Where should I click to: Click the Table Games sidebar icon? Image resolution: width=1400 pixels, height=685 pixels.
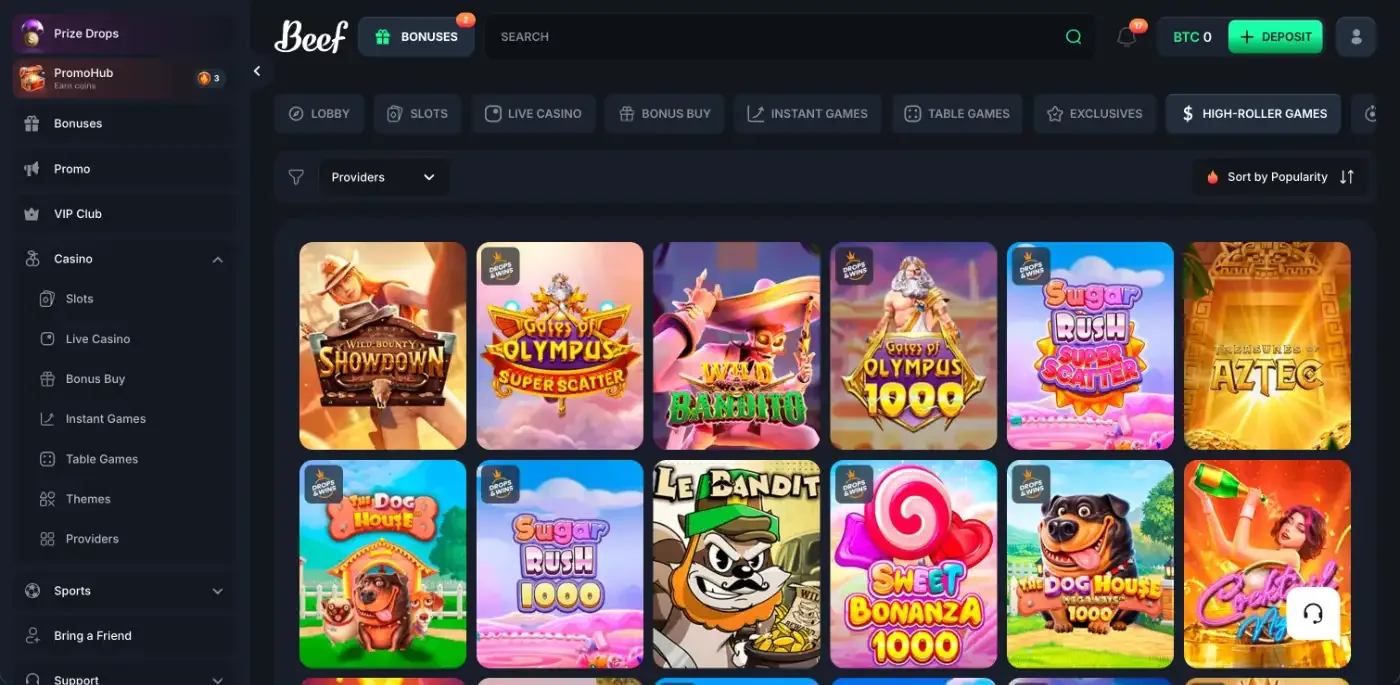click(47, 459)
